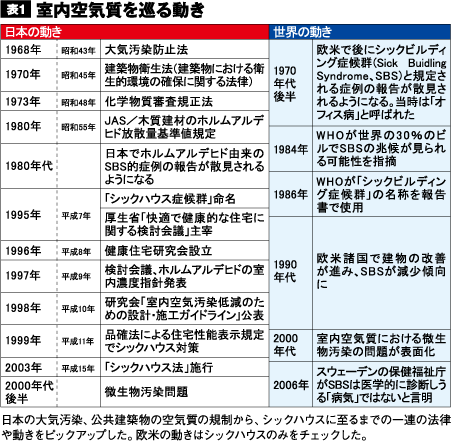Select 'スウェーデンの保健福祉庁' description cell
This screenshot has height=441, width=451.
pos(382,384)
